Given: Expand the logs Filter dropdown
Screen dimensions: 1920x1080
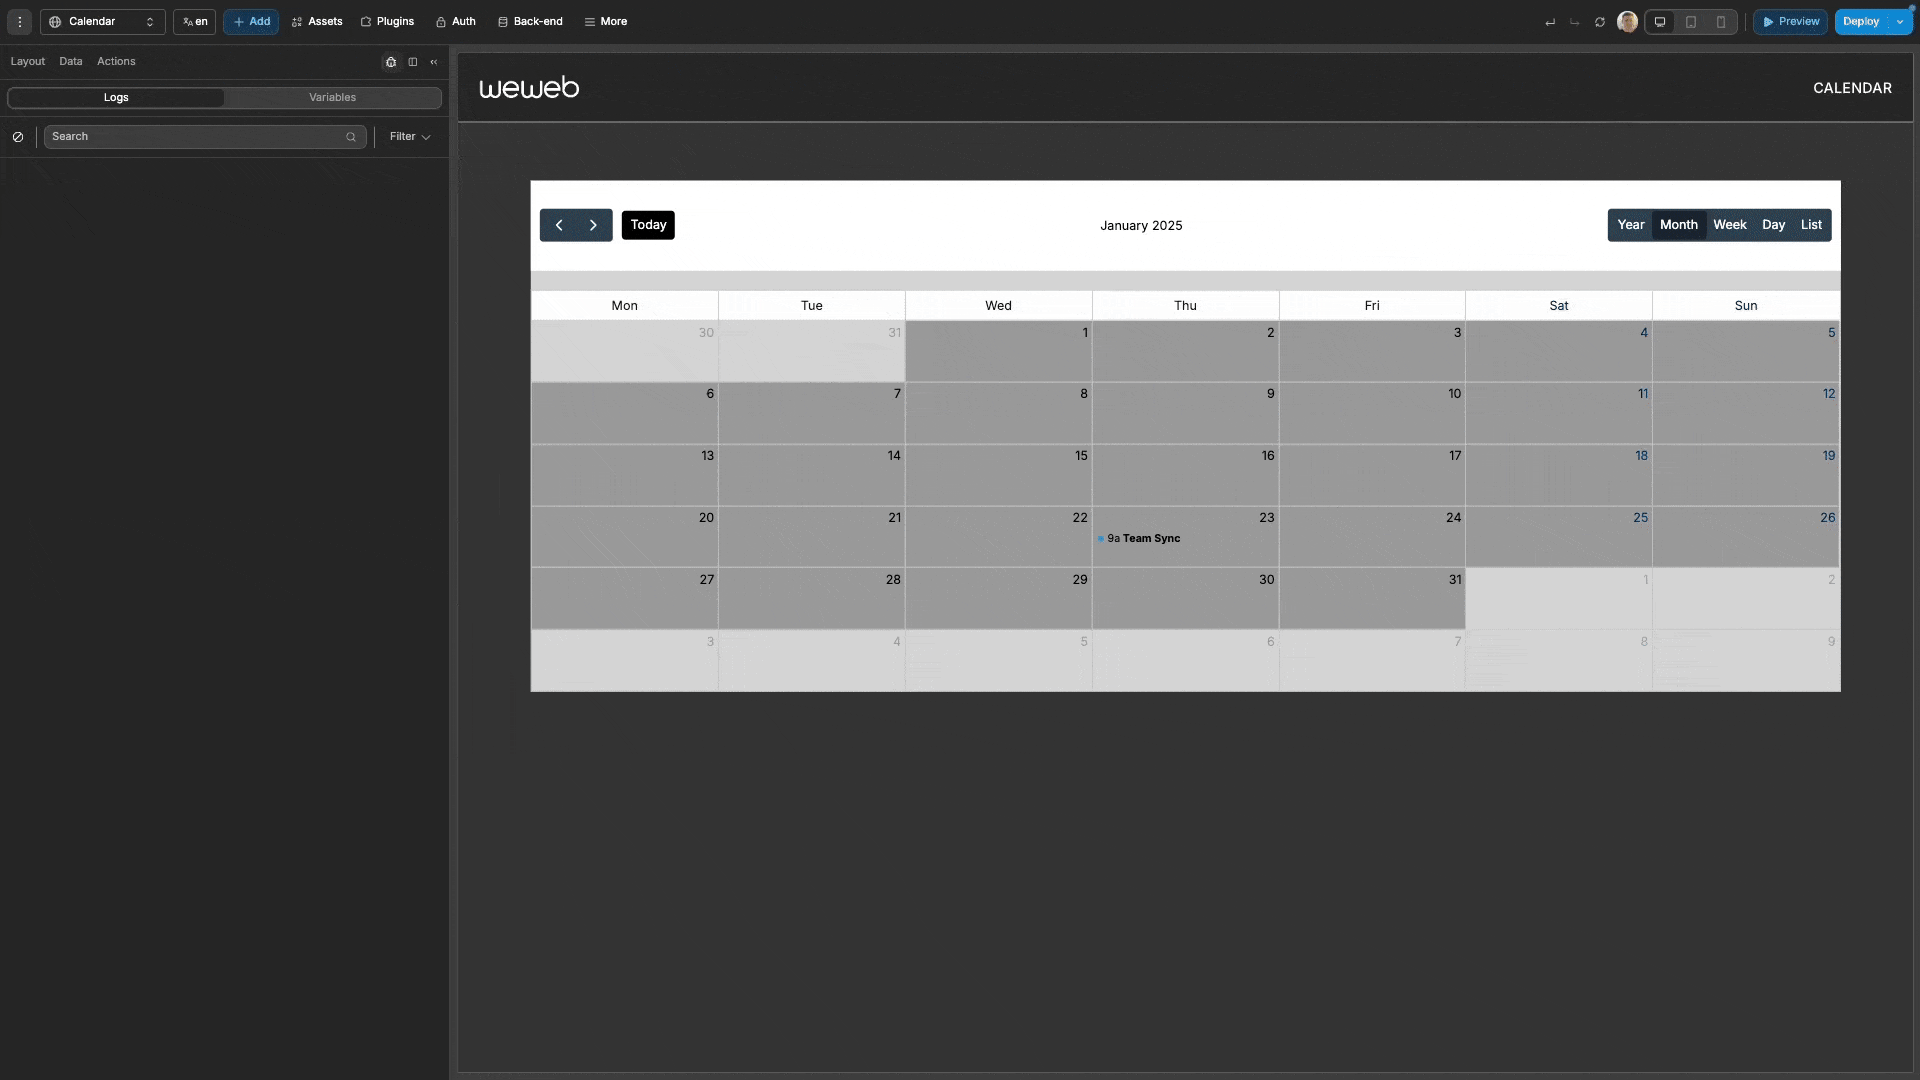Looking at the screenshot, I should click(410, 137).
